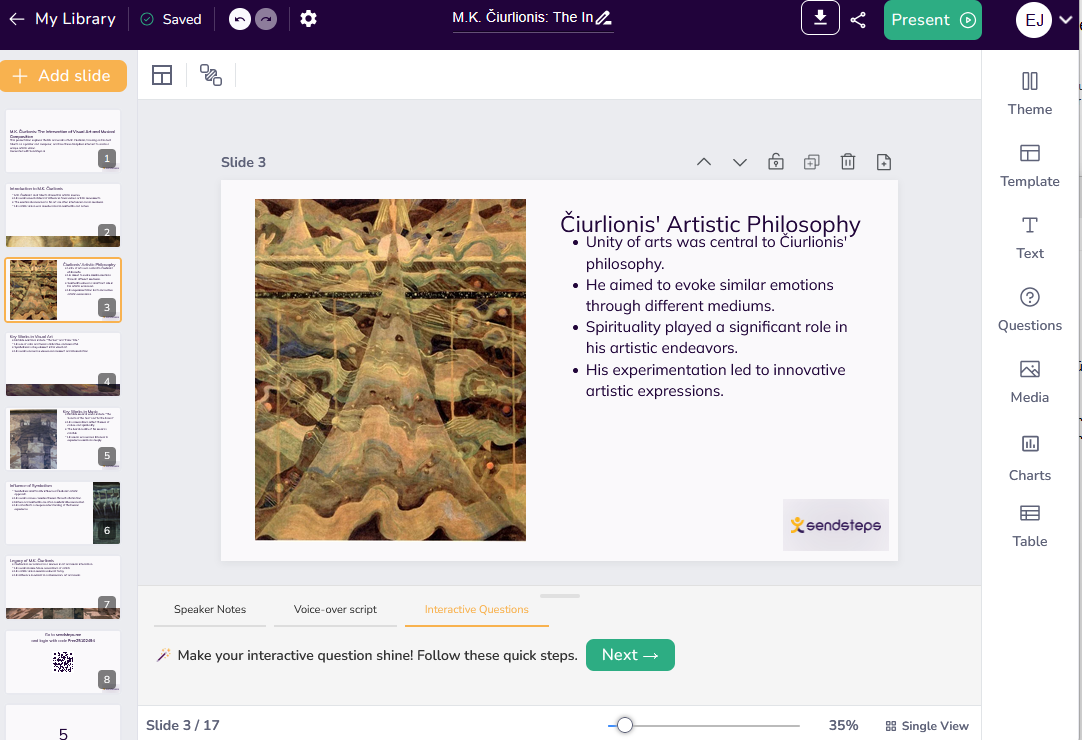The width and height of the screenshot is (1082, 740).
Task: Toggle Single View mode
Action: pyautogui.click(x=926, y=726)
